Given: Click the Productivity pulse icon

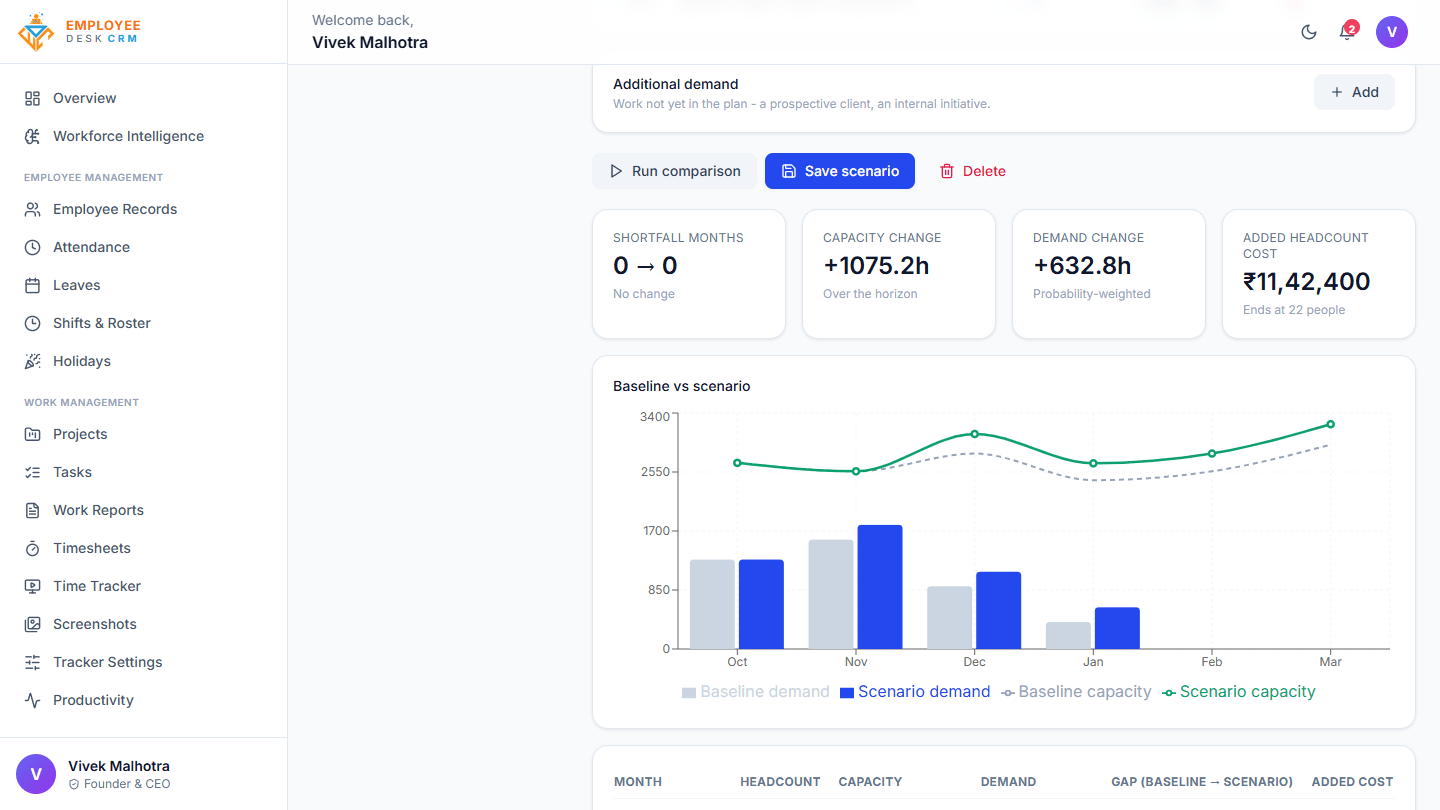Looking at the screenshot, I should [x=33, y=700].
